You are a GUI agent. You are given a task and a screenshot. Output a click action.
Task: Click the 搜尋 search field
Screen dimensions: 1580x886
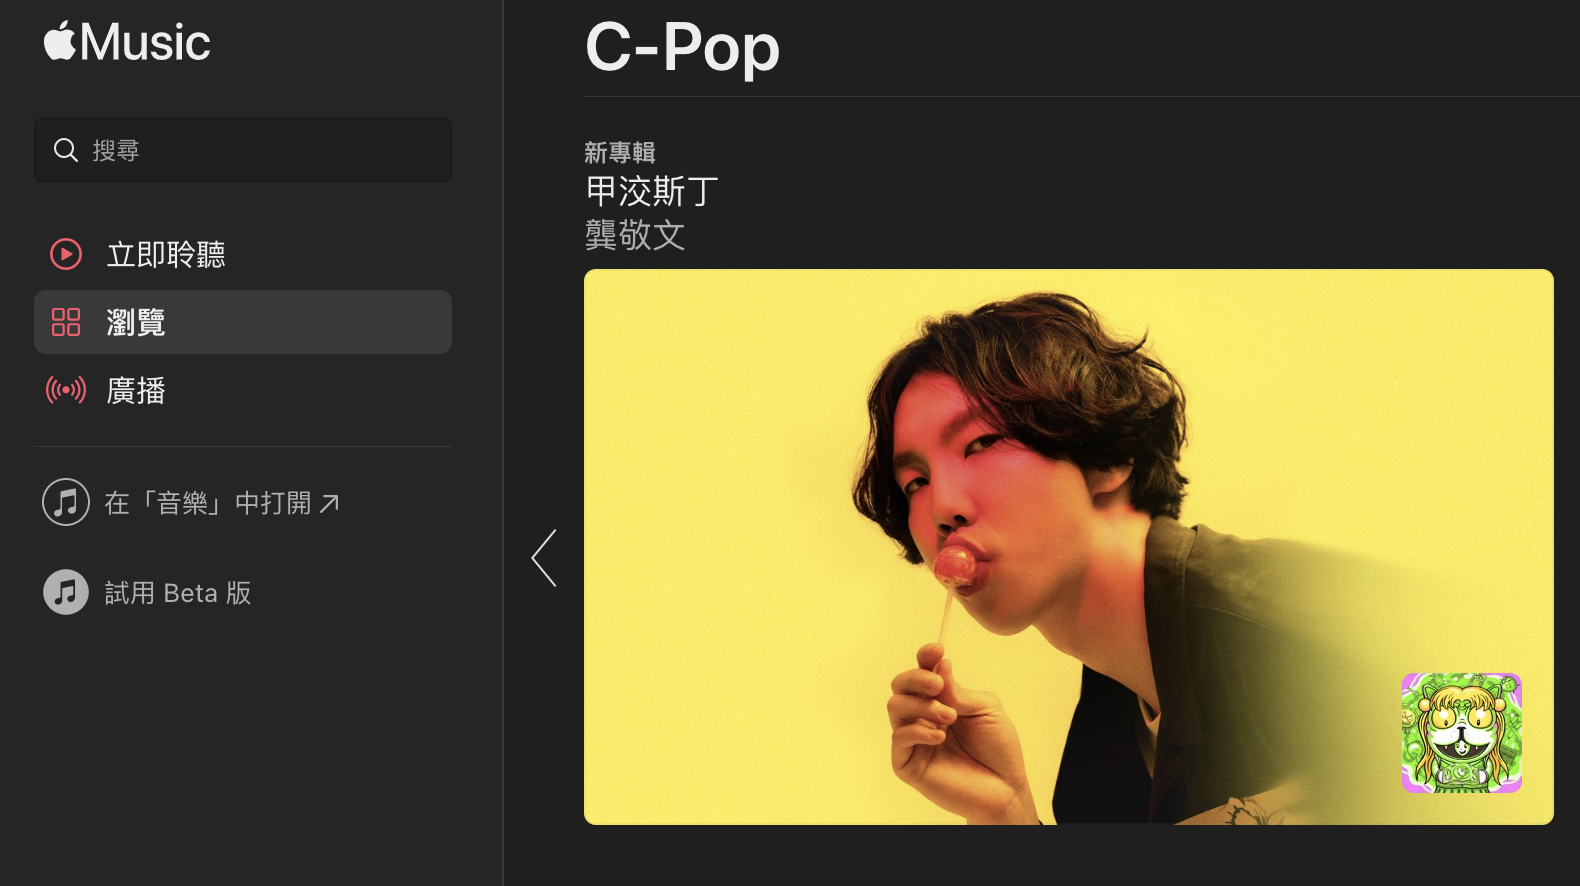[243, 150]
